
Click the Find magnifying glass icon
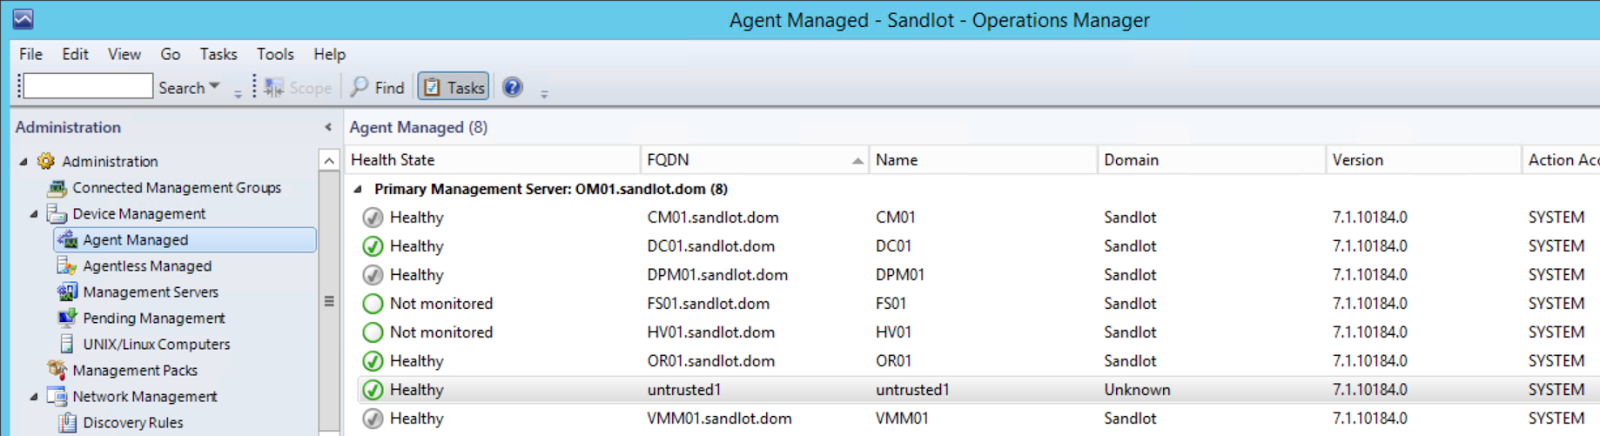click(359, 88)
